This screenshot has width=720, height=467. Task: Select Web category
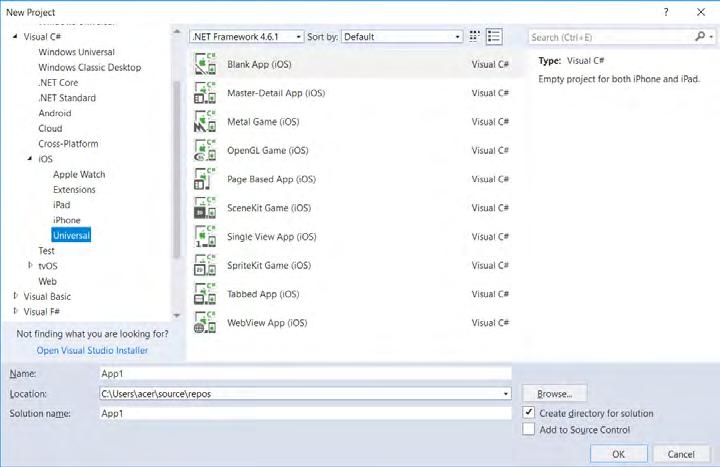point(47,281)
